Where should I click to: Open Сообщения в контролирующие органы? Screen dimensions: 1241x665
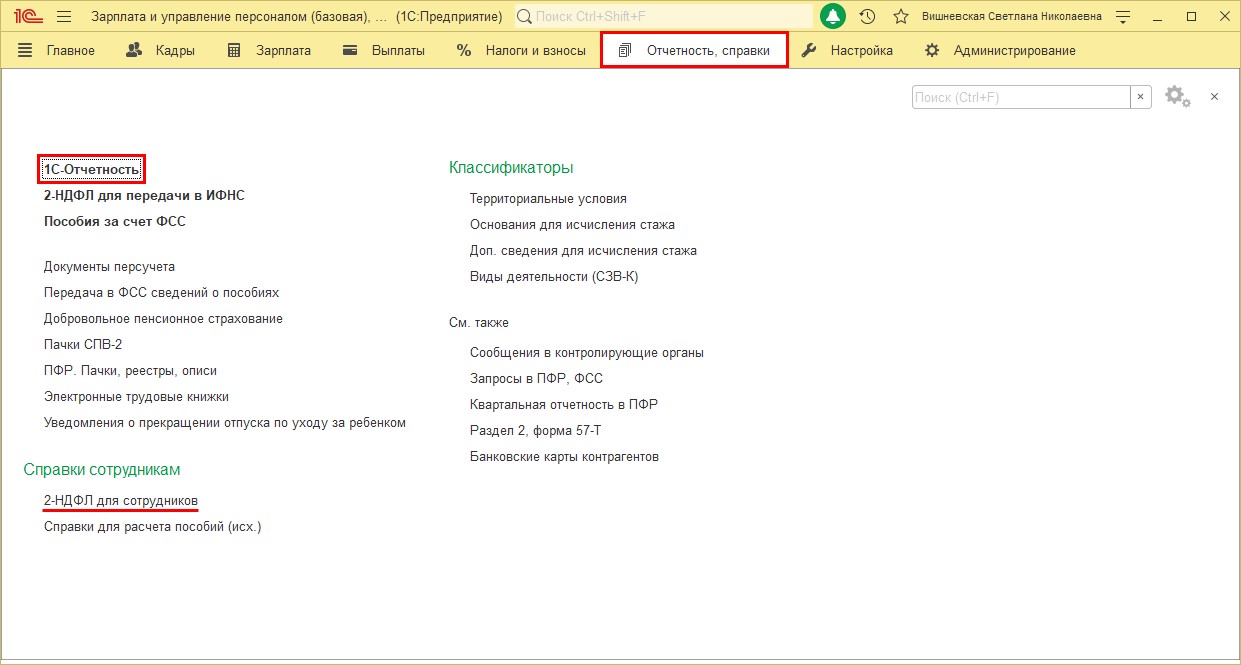pyautogui.click(x=587, y=353)
